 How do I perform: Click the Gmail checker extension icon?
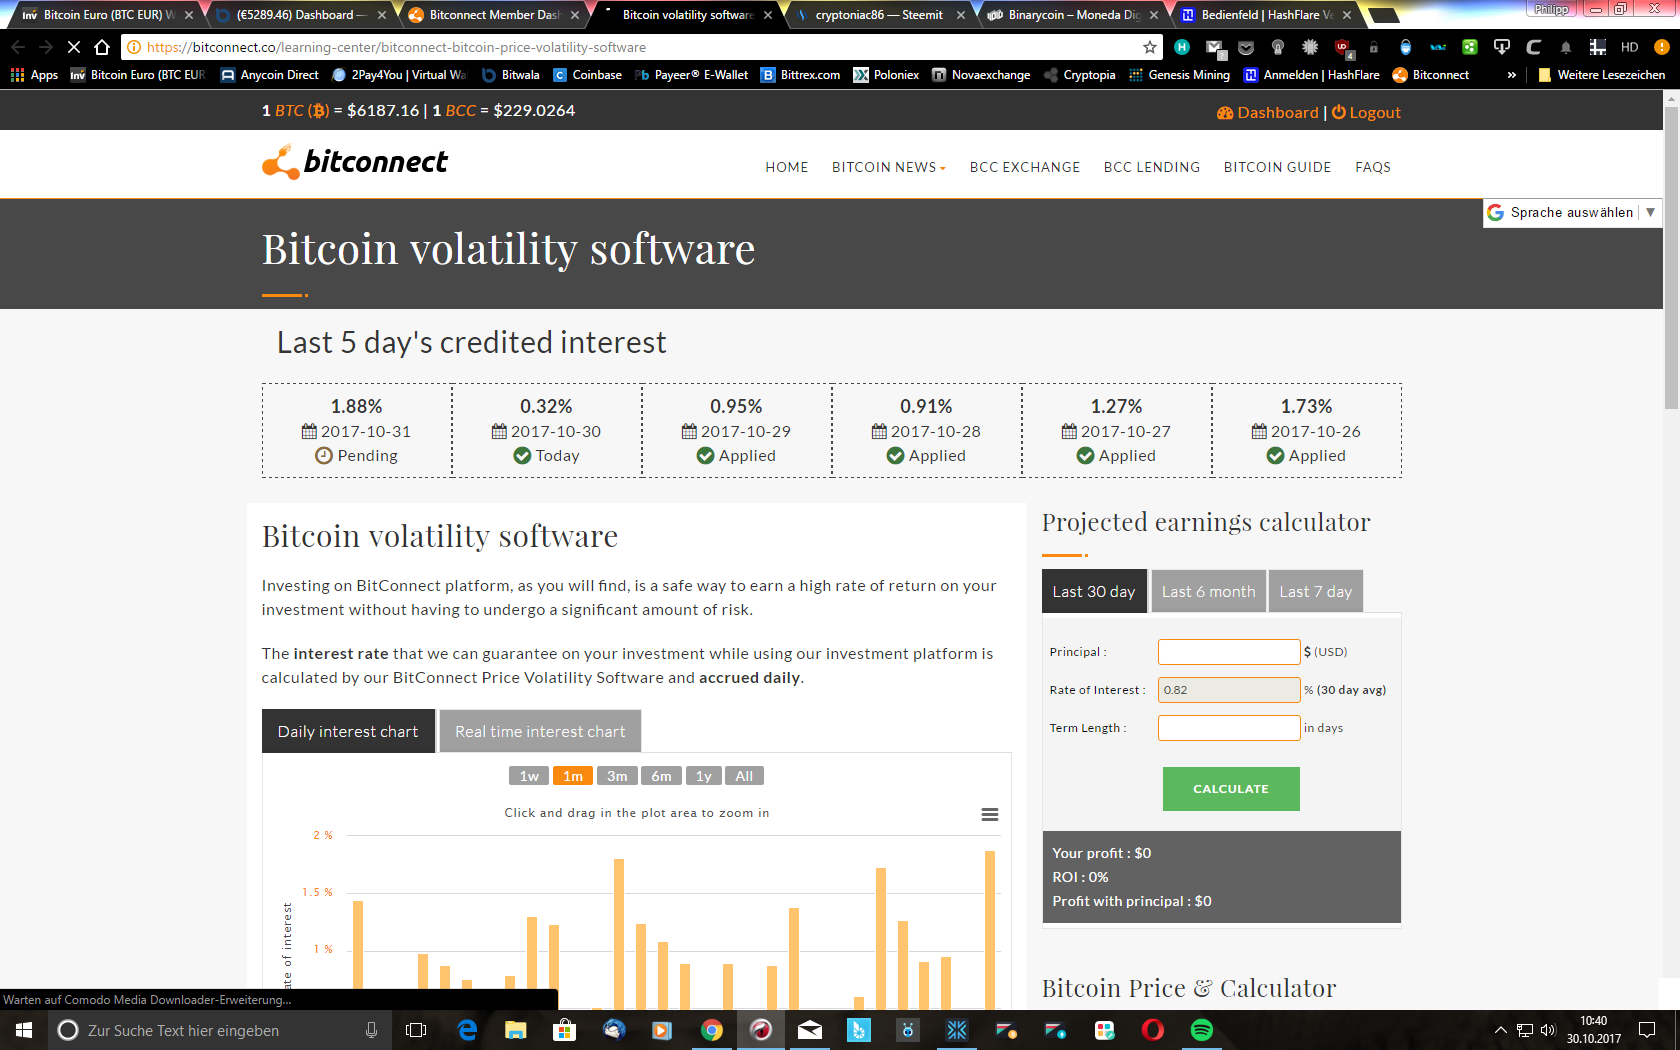coord(1214,47)
